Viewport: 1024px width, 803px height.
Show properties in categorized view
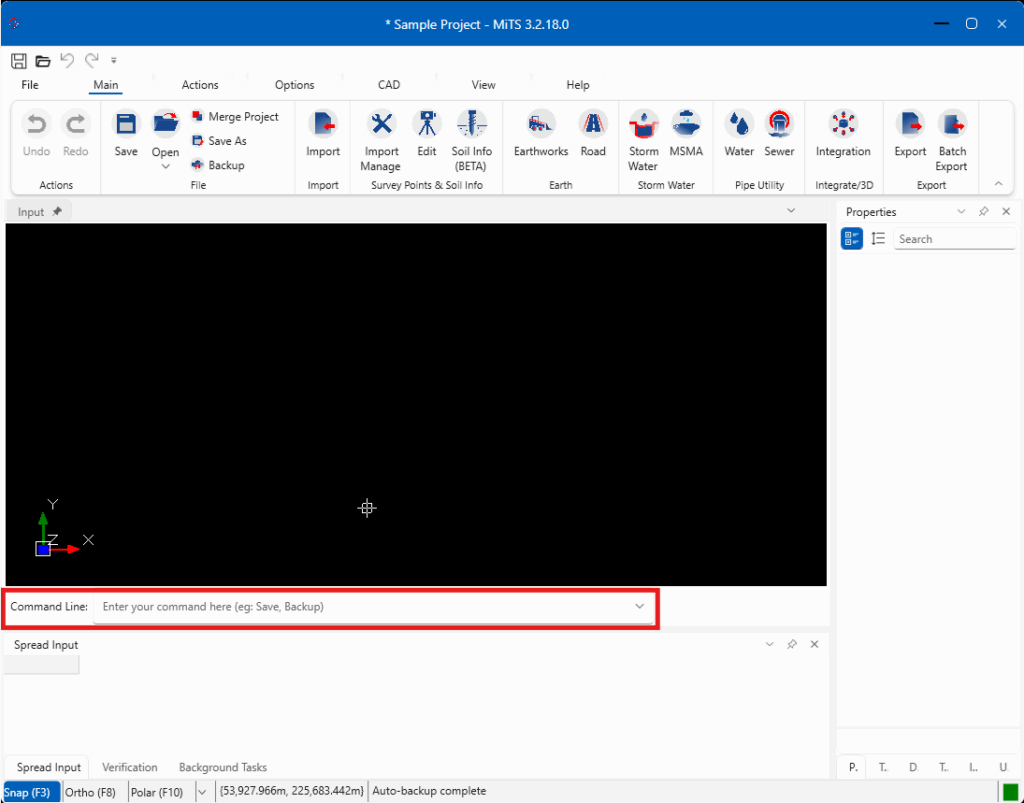pos(852,239)
